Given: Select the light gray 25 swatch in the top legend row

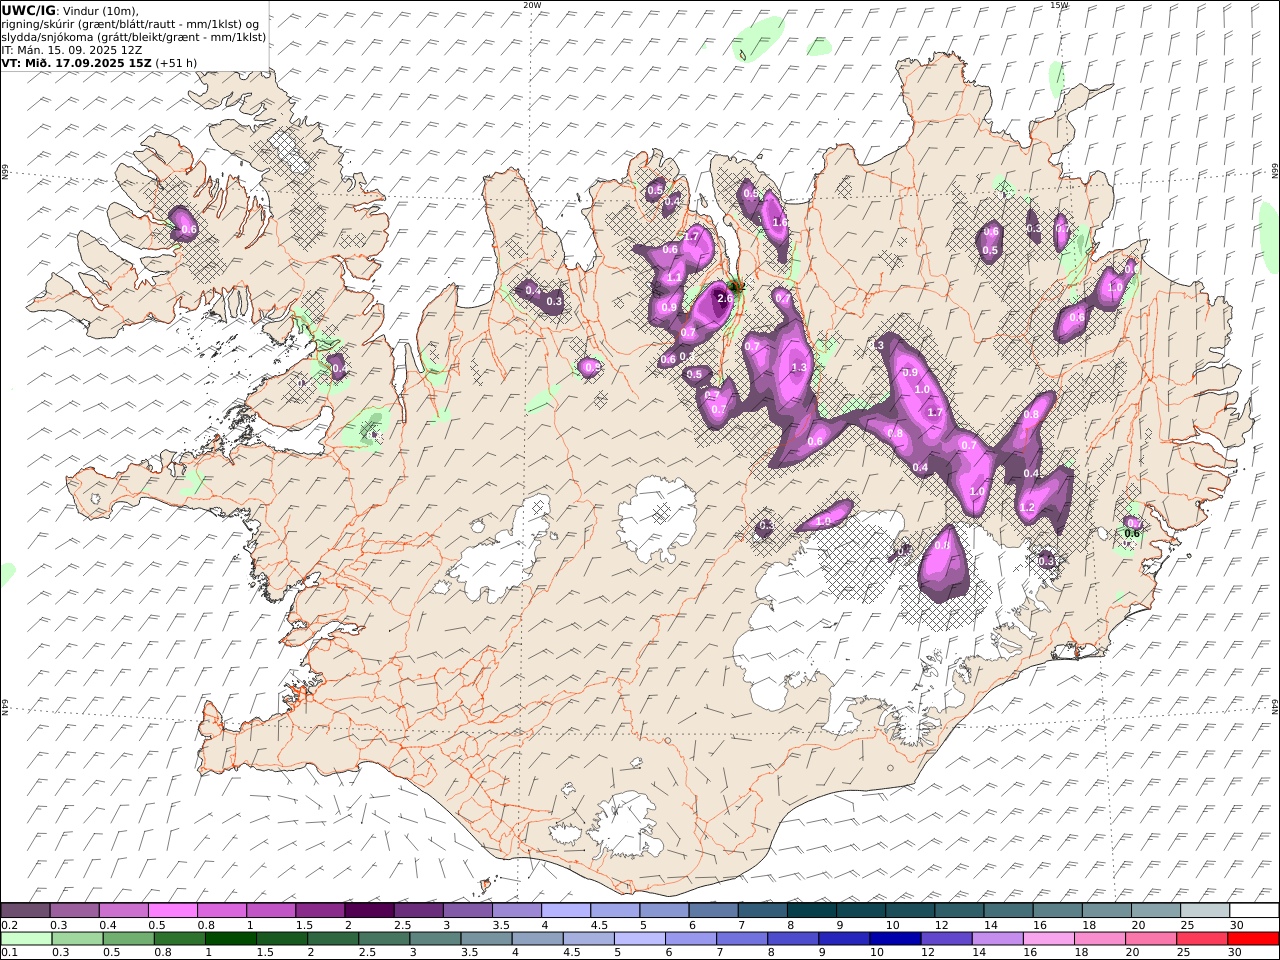Looking at the screenshot, I should click(x=1205, y=911).
